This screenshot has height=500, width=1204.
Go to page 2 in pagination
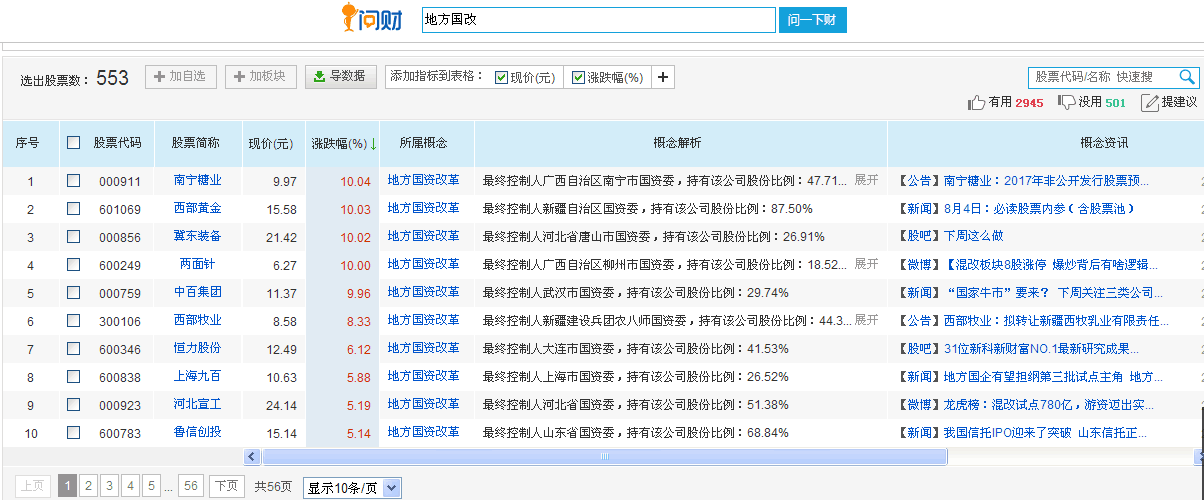(89, 486)
